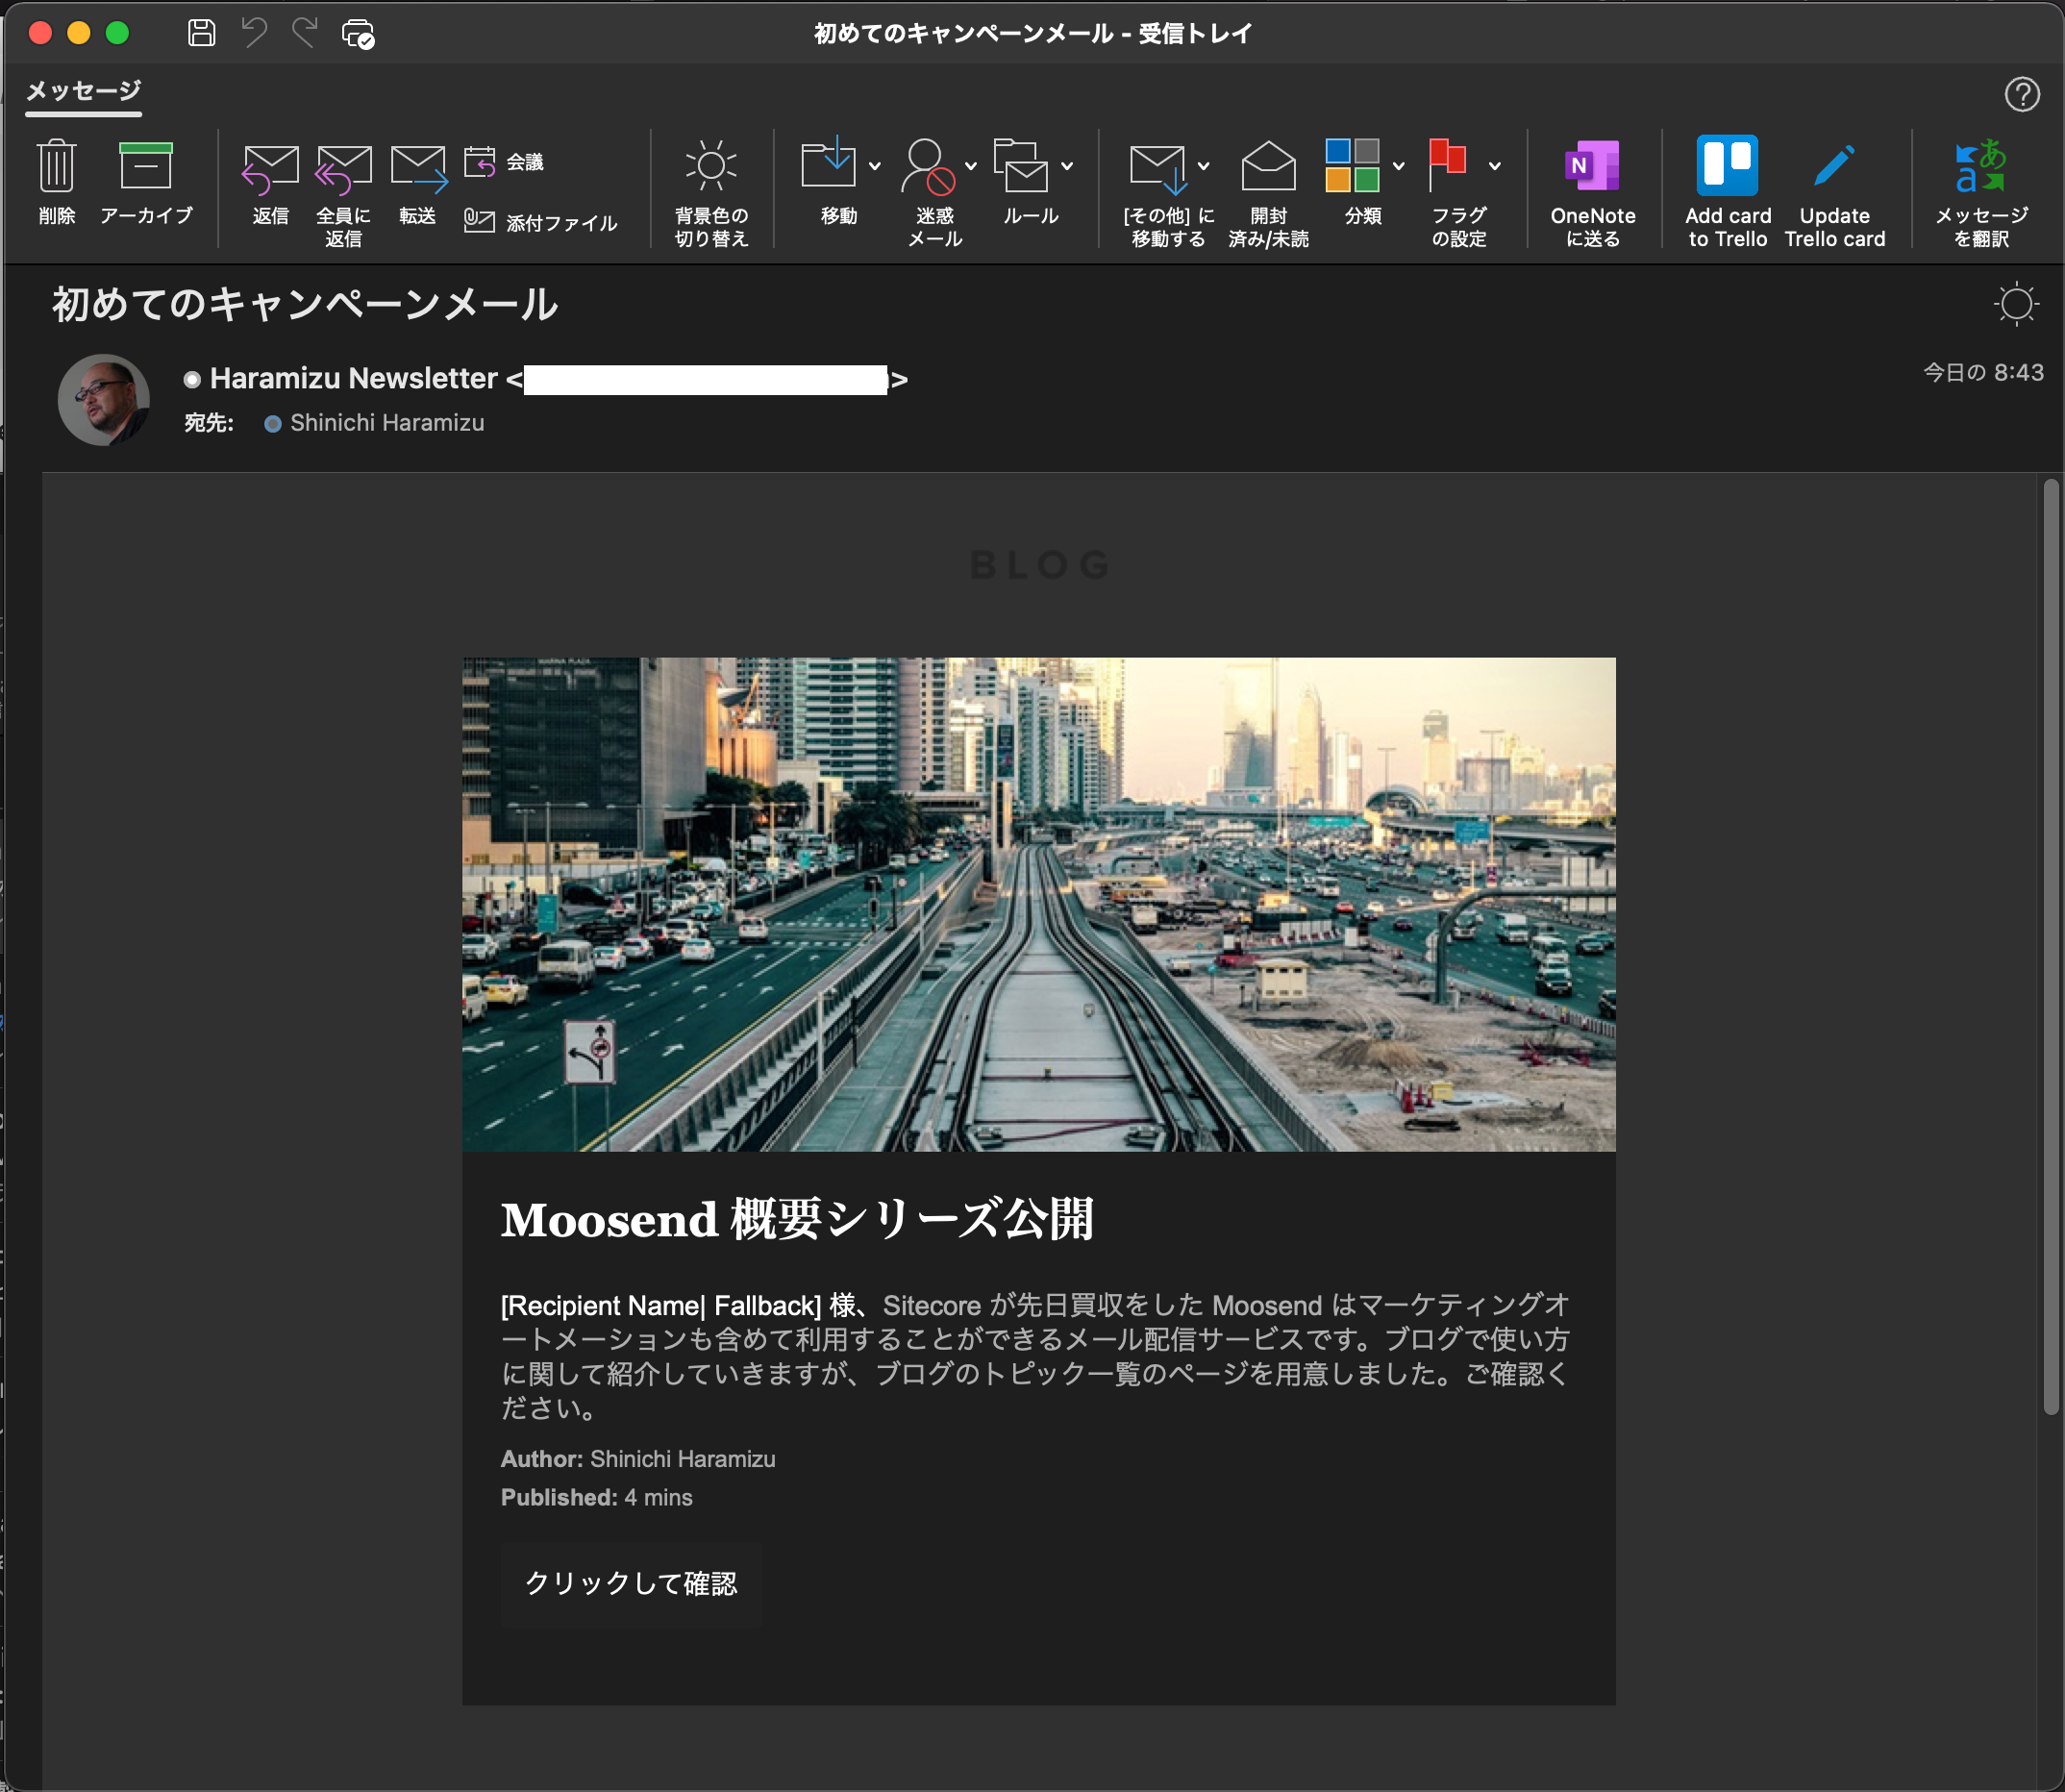Click the Author: Shinichi Haramizu line
The height and width of the screenshot is (1792, 2065).
(638, 1459)
